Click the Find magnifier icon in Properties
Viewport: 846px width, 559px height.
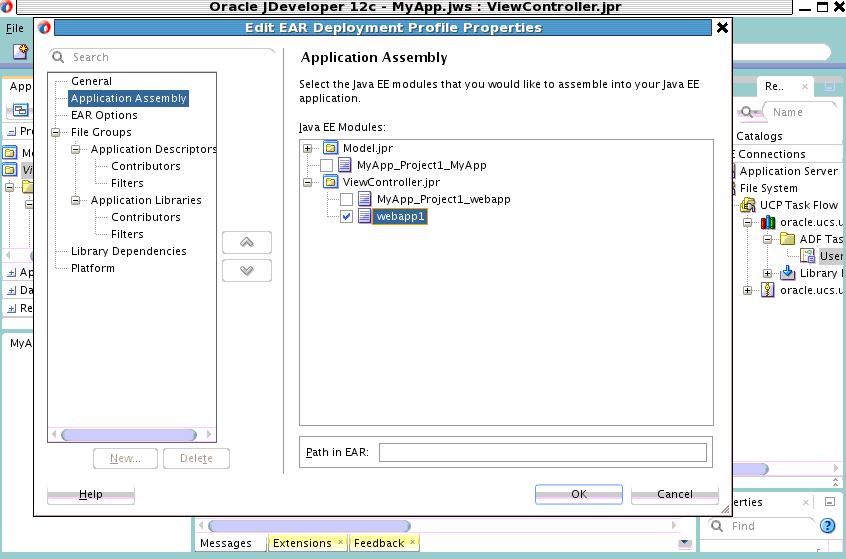pos(717,526)
